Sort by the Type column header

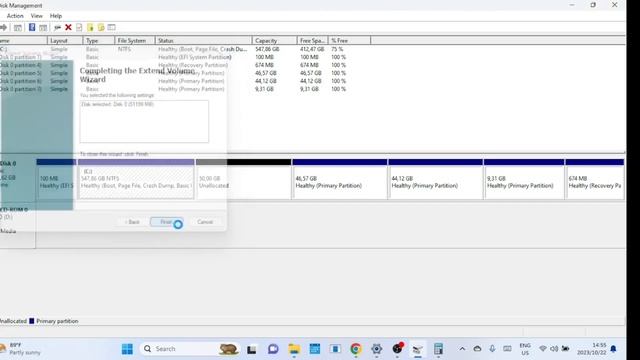tap(99, 40)
